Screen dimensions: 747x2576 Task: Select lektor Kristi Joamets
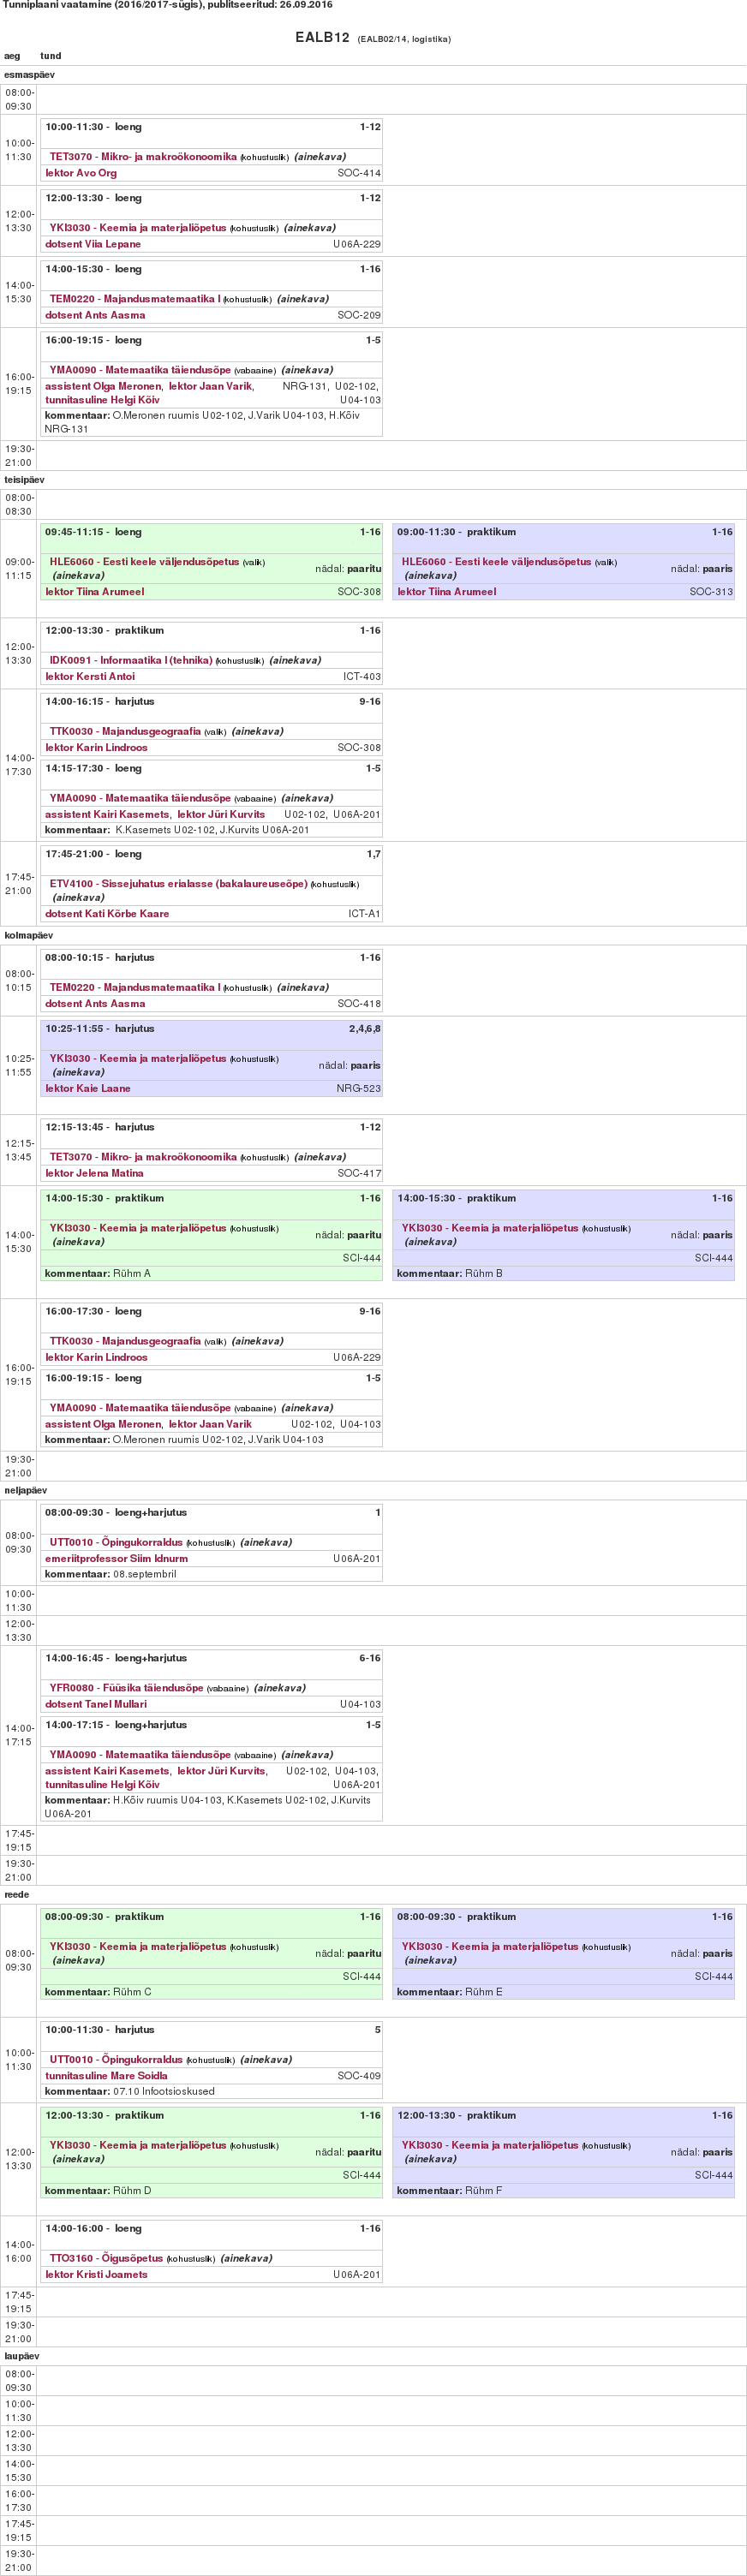point(96,2274)
